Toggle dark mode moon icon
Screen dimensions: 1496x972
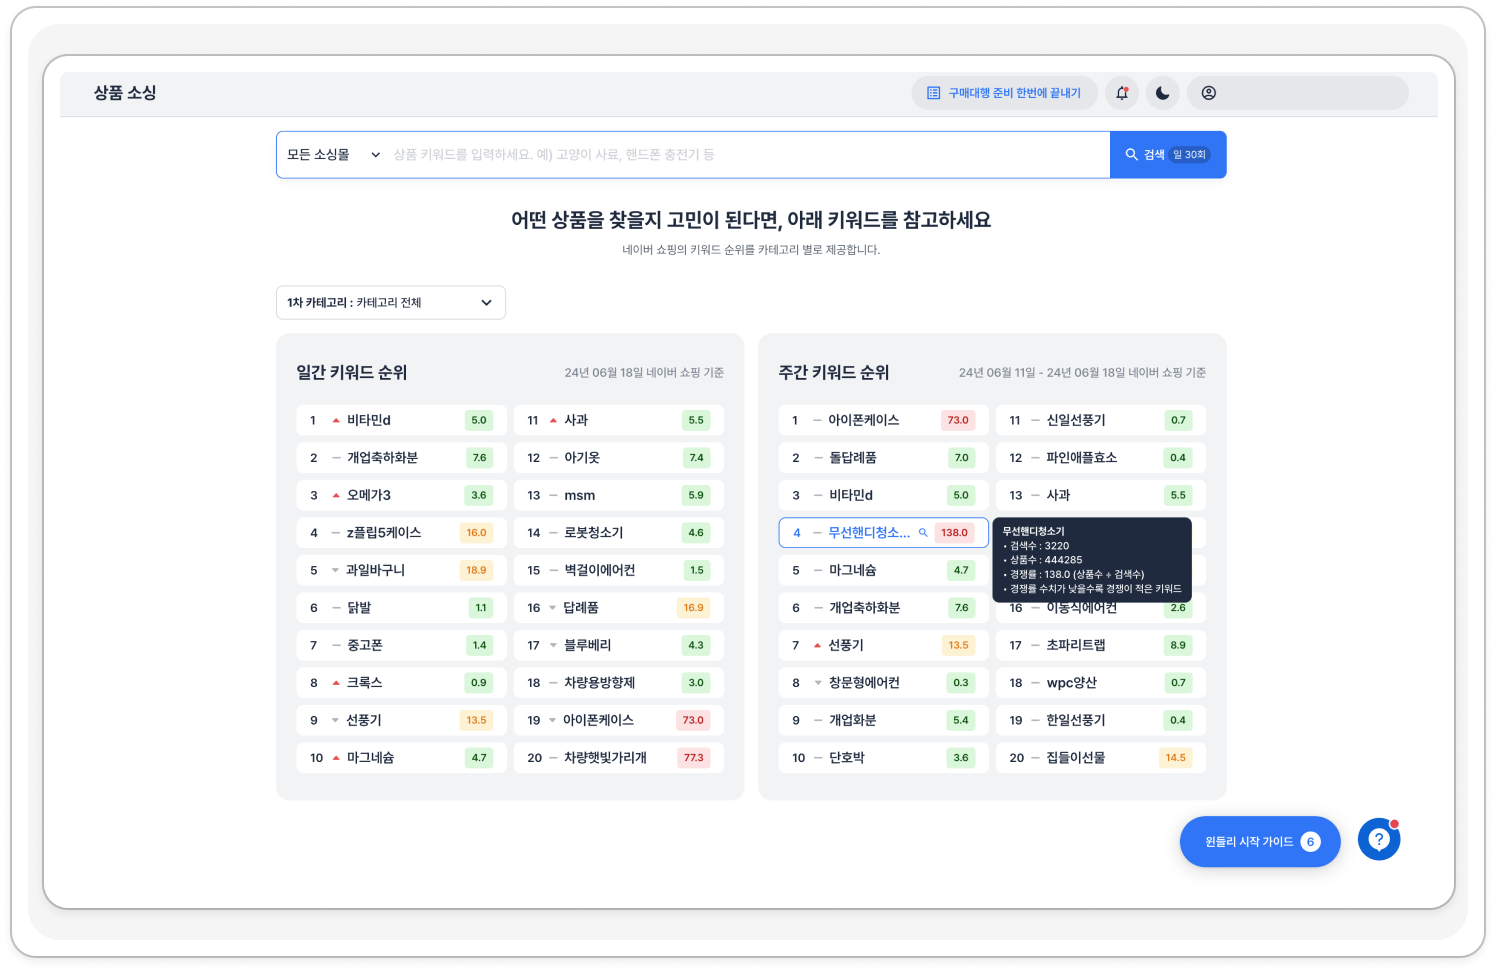click(x=1162, y=93)
